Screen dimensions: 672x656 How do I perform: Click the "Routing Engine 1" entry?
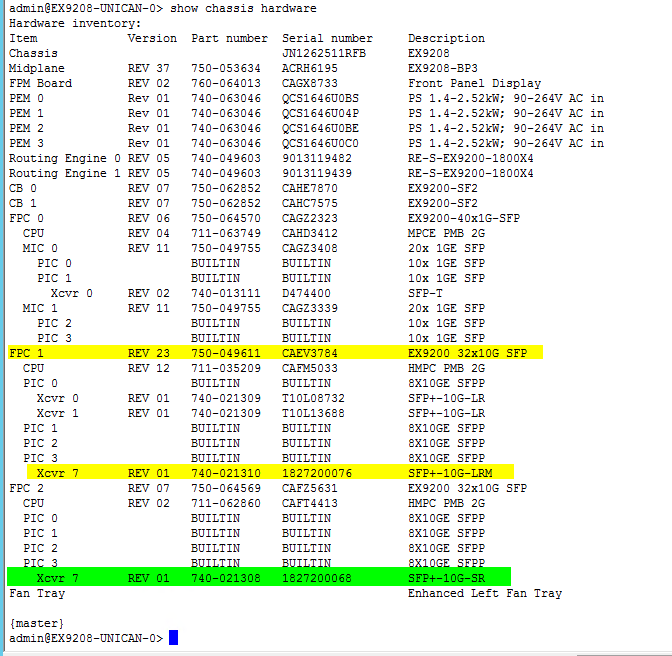(x=65, y=173)
